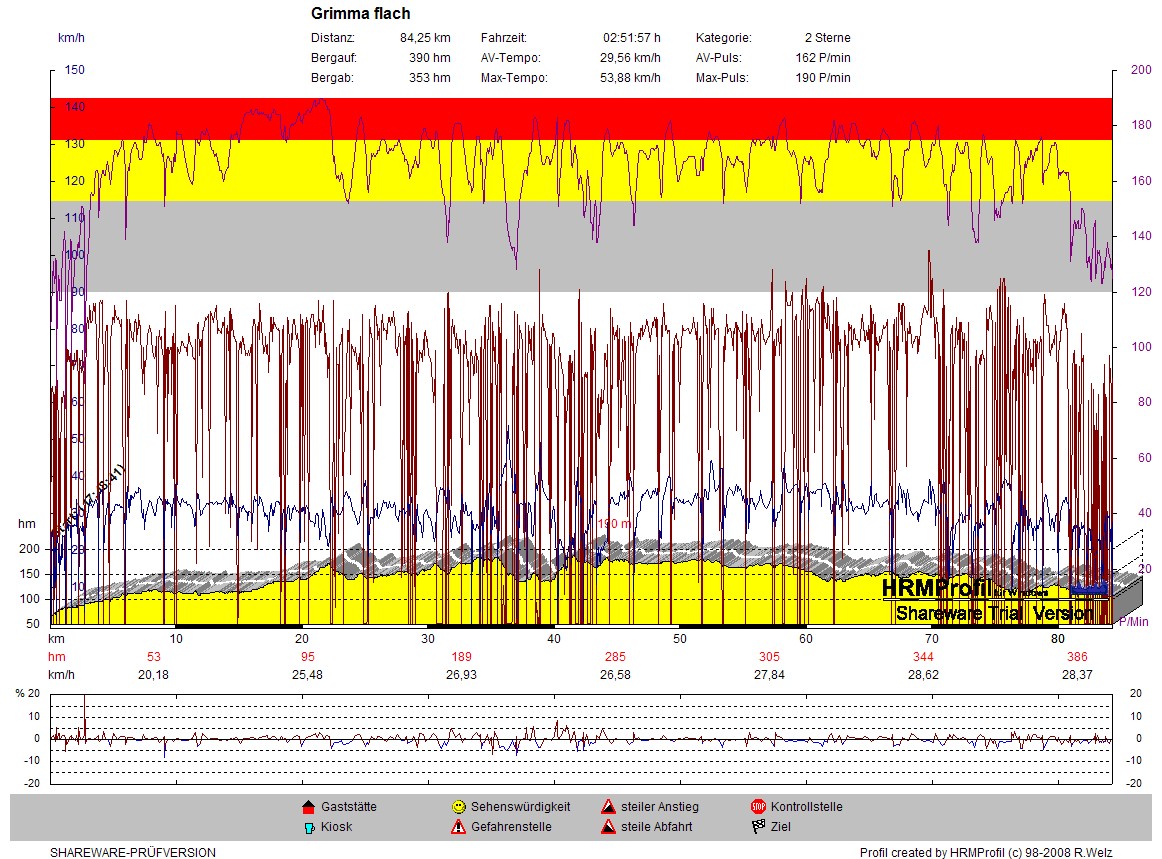Viewport: 1162px width, 859px height.
Task: Select the Sehenswürdigkeit smiley icon
Action: point(458,807)
